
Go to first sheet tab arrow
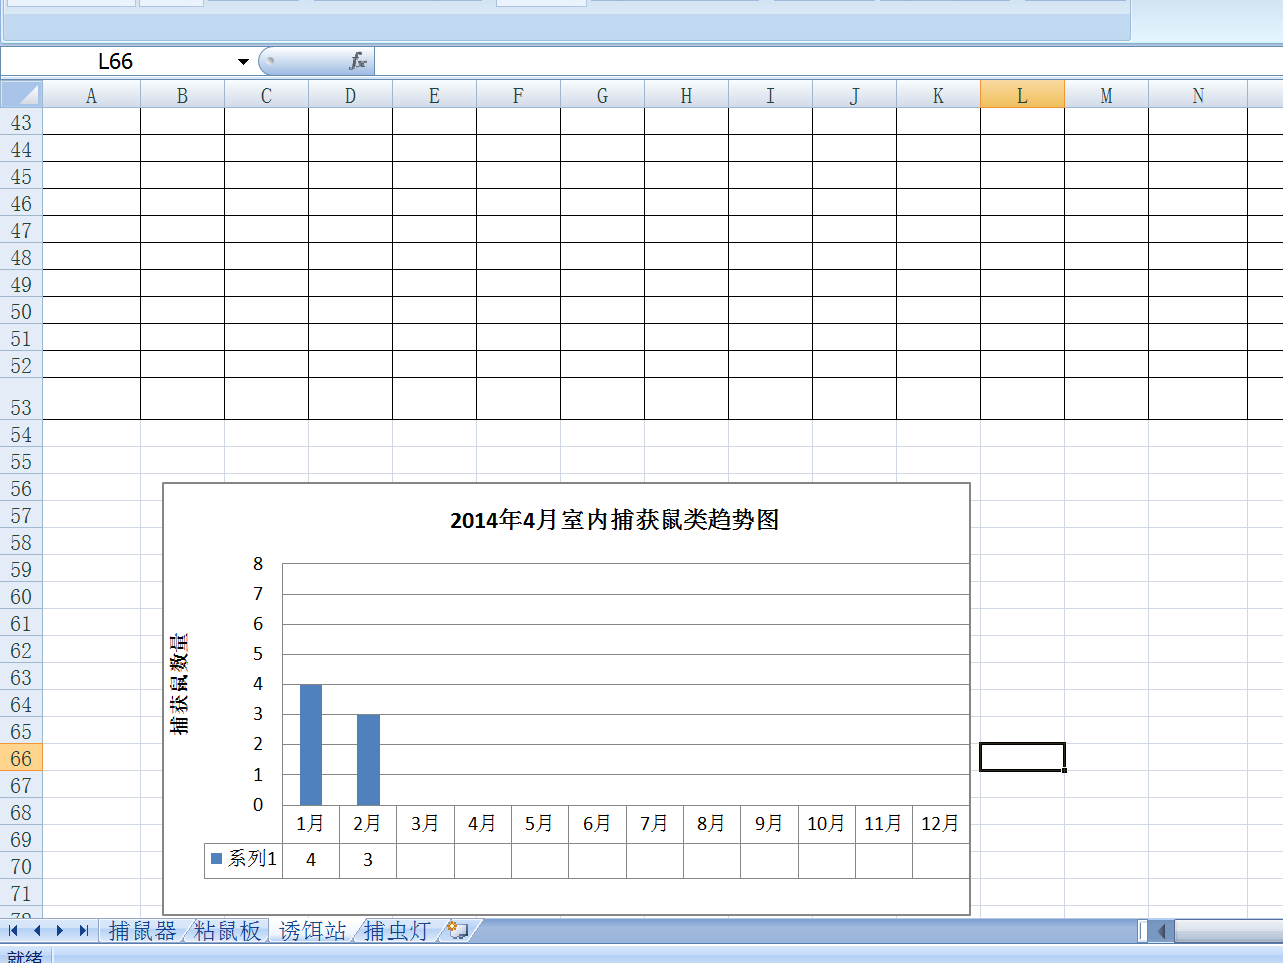click(x=13, y=931)
